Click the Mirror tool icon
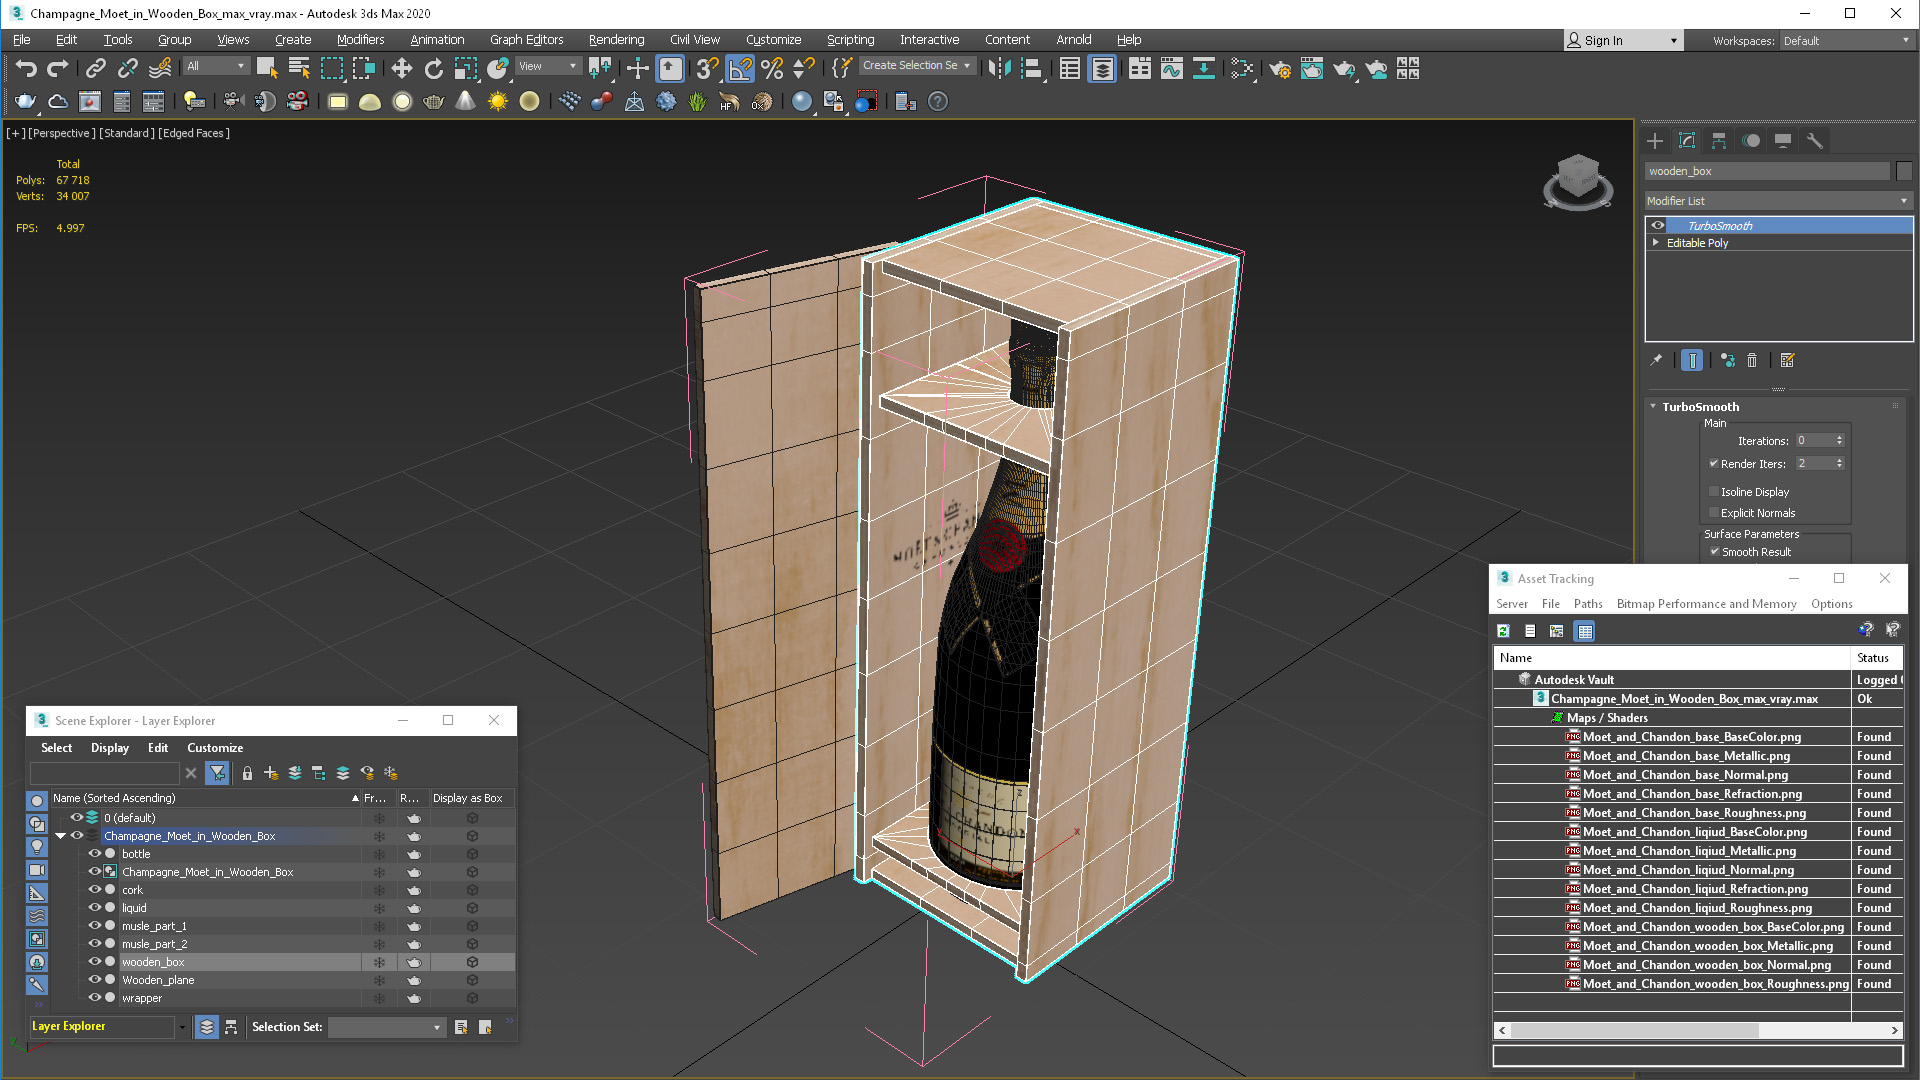 coord(999,68)
